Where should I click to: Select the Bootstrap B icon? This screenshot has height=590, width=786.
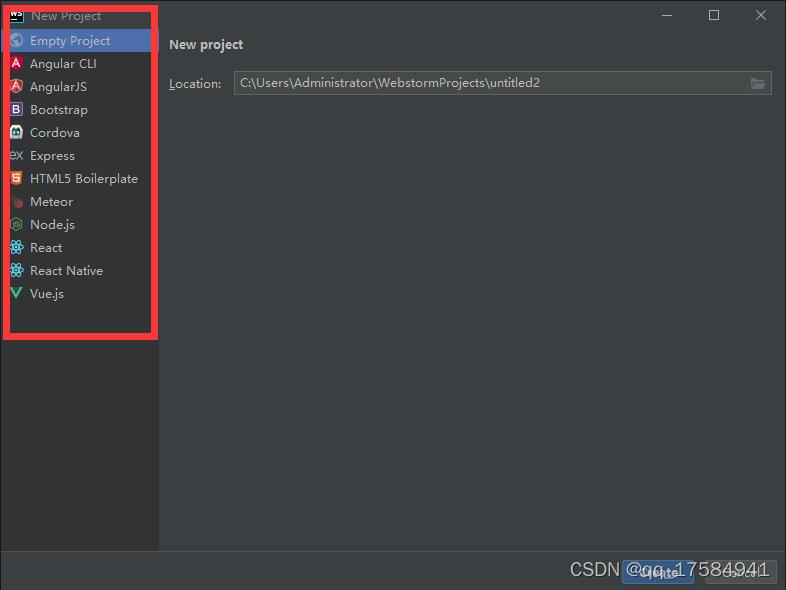tap(17, 109)
